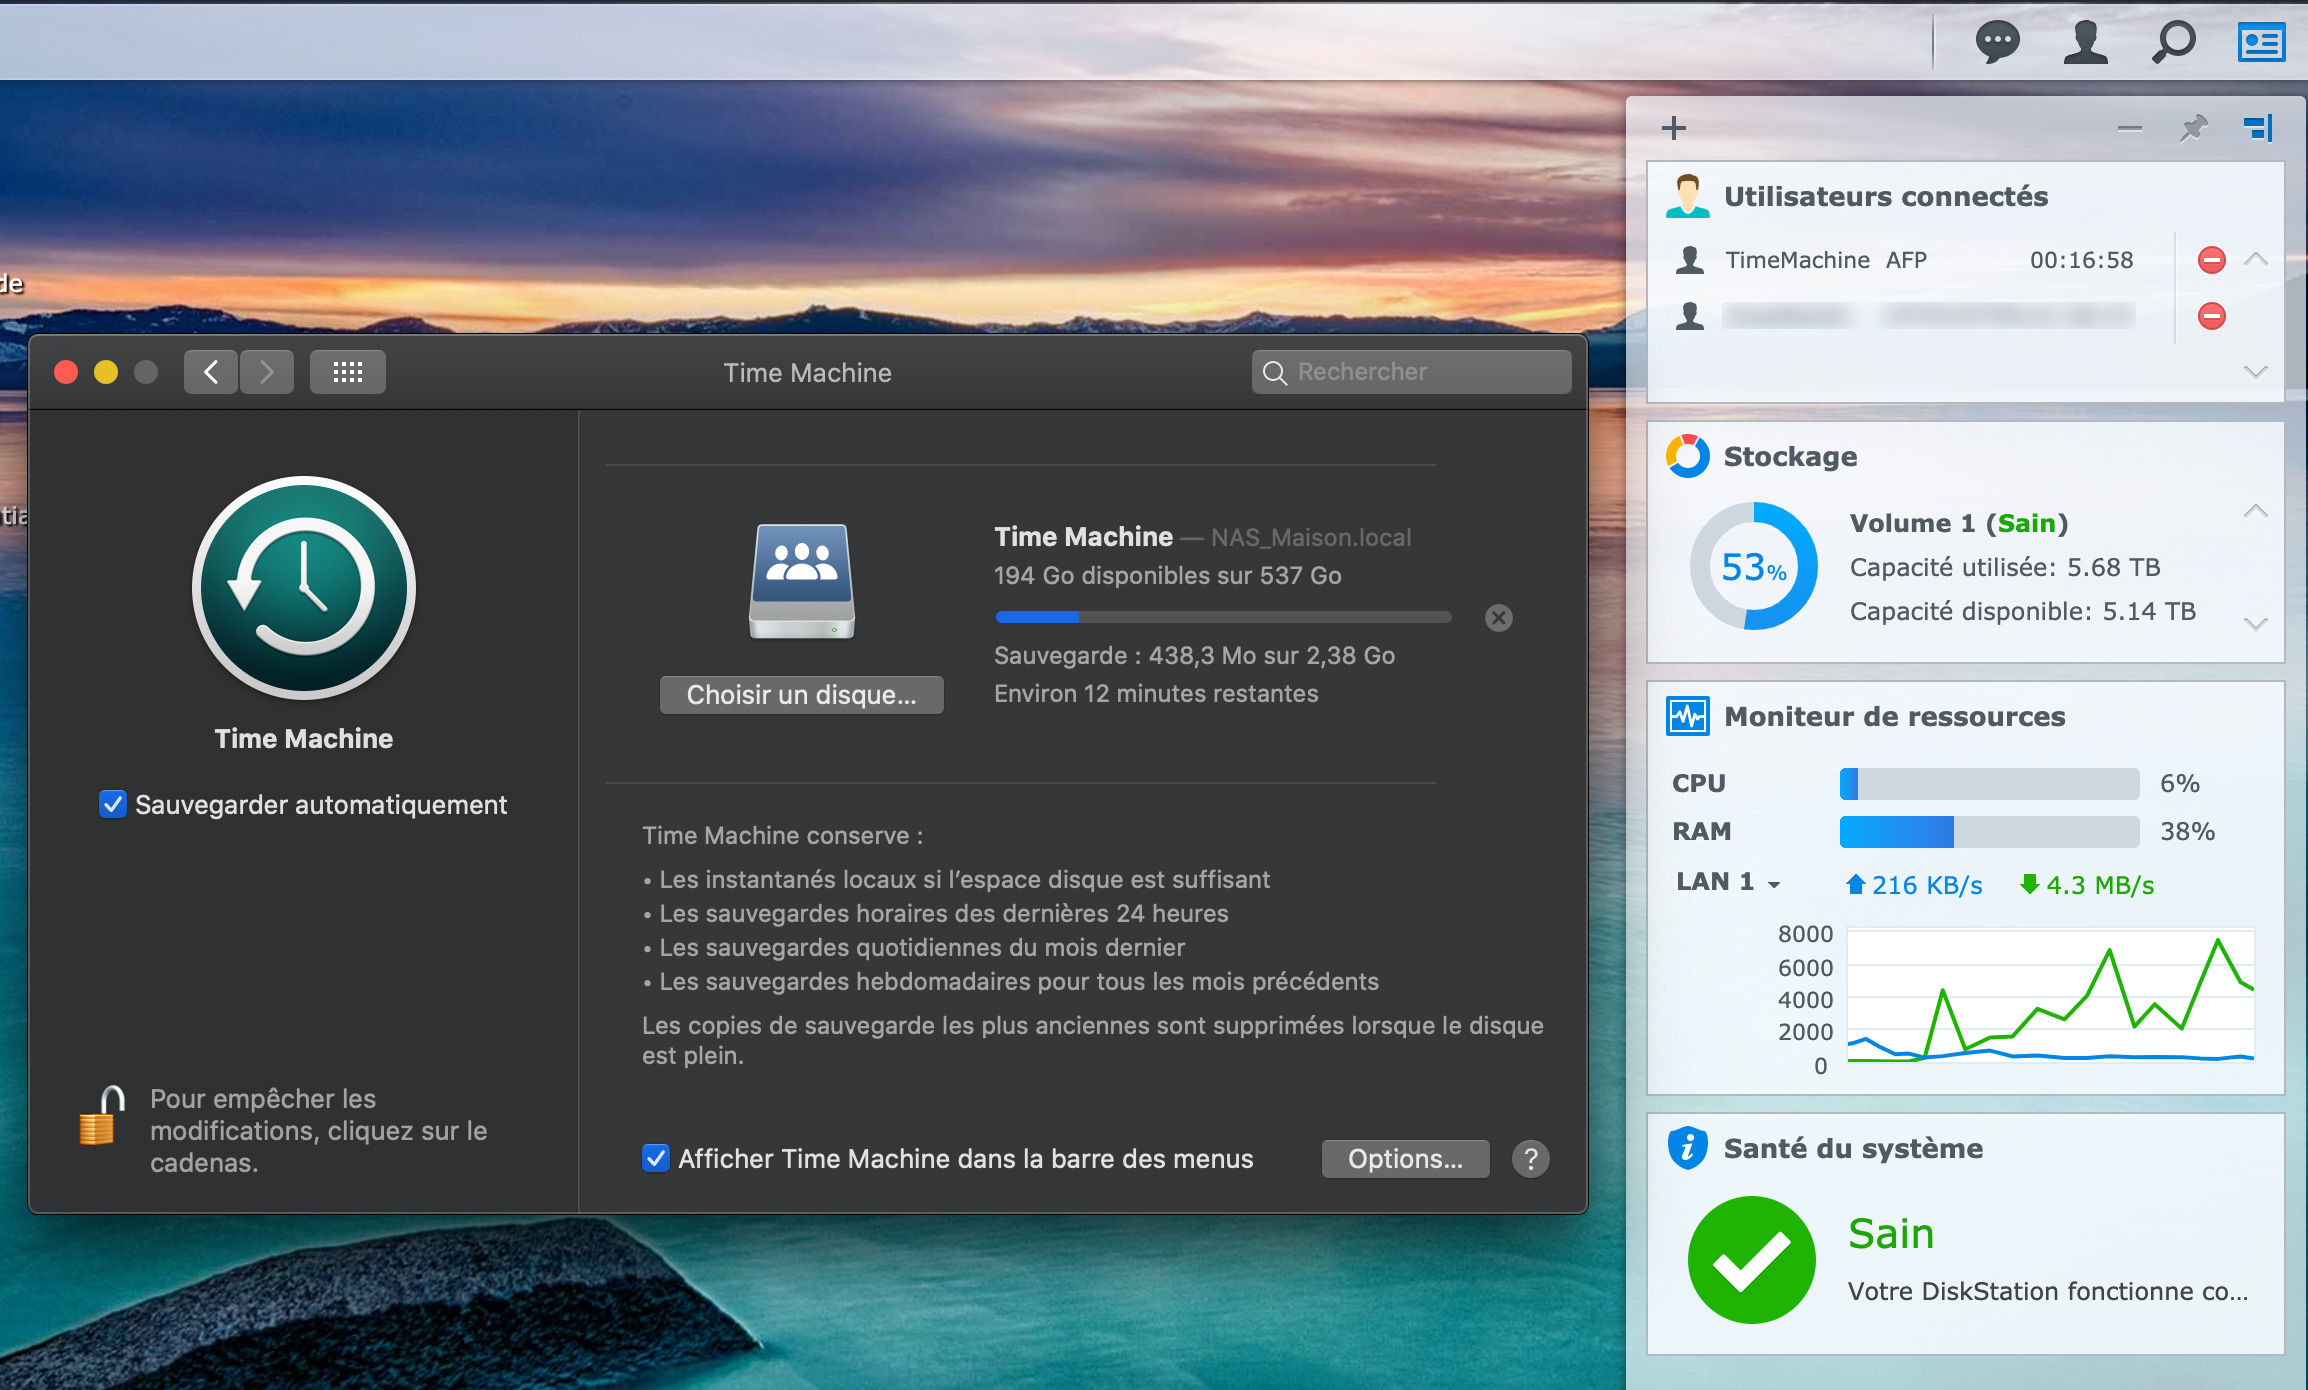Click Choisir un disque button
The width and height of the screenshot is (2308, 1390).
pyautogui.click(x=801, y=695)
